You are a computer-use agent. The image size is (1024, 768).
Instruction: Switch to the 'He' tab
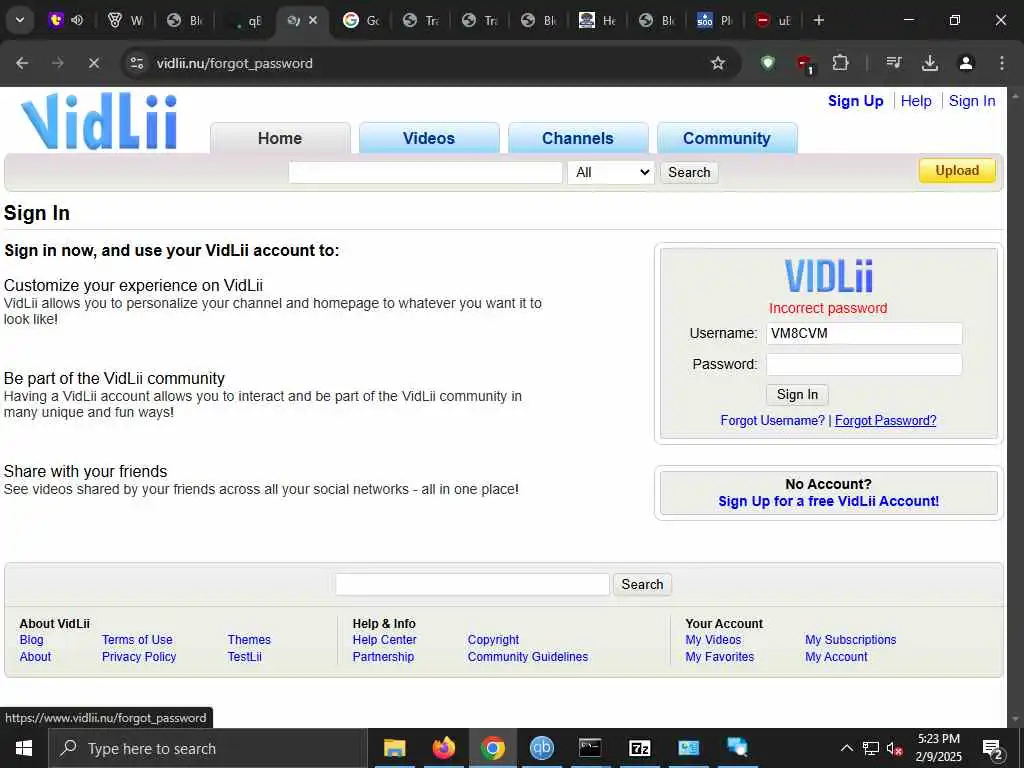coord(597,20)
